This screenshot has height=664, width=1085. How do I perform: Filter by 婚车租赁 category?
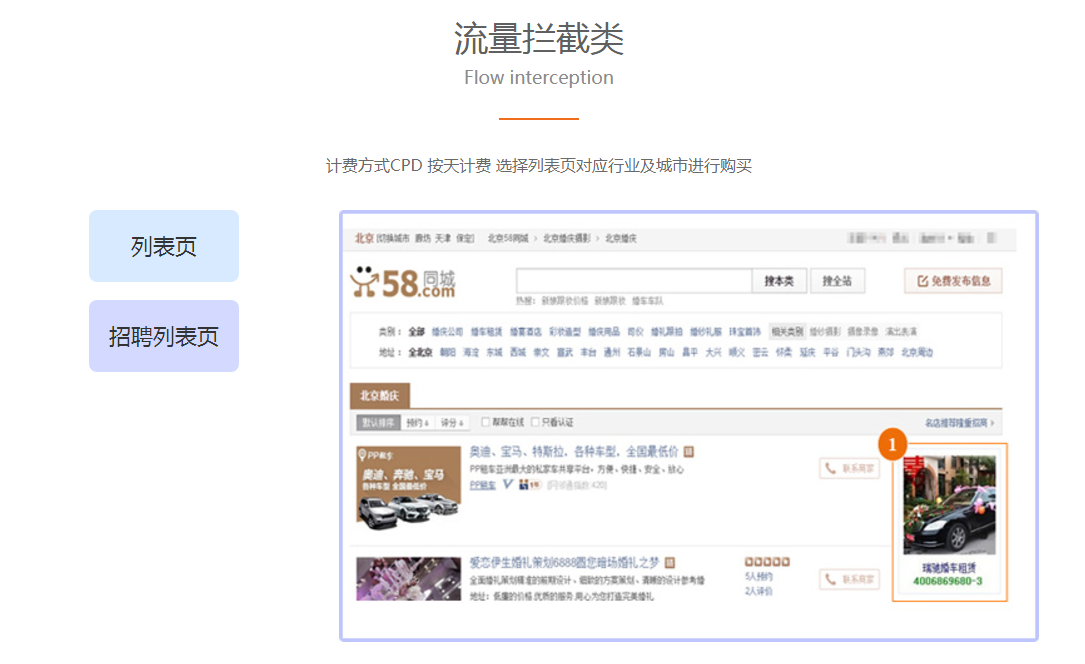(x=486, y=332)
